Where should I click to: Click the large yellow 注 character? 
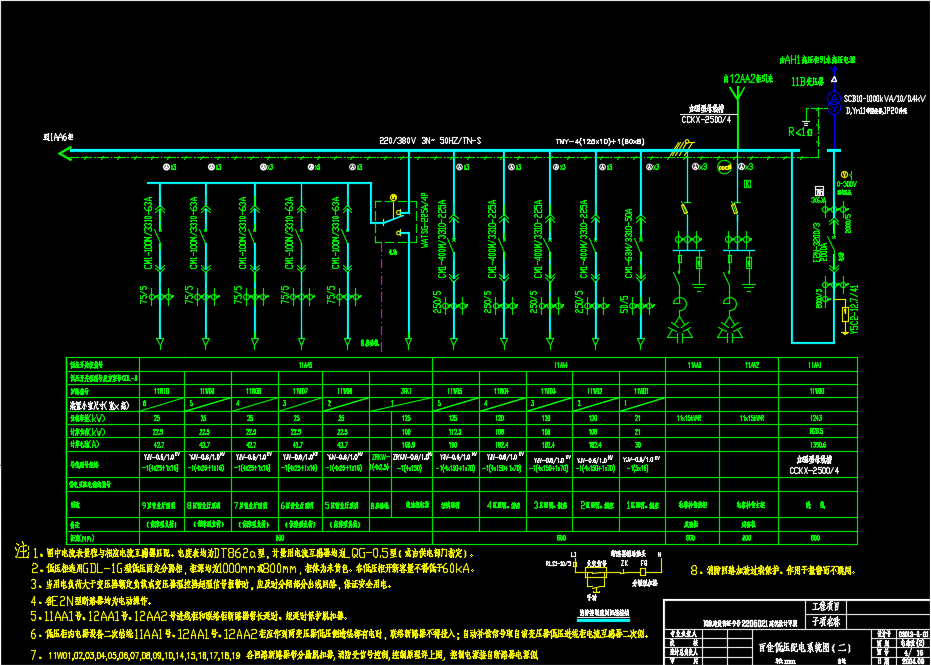click(x=22, y=551)
